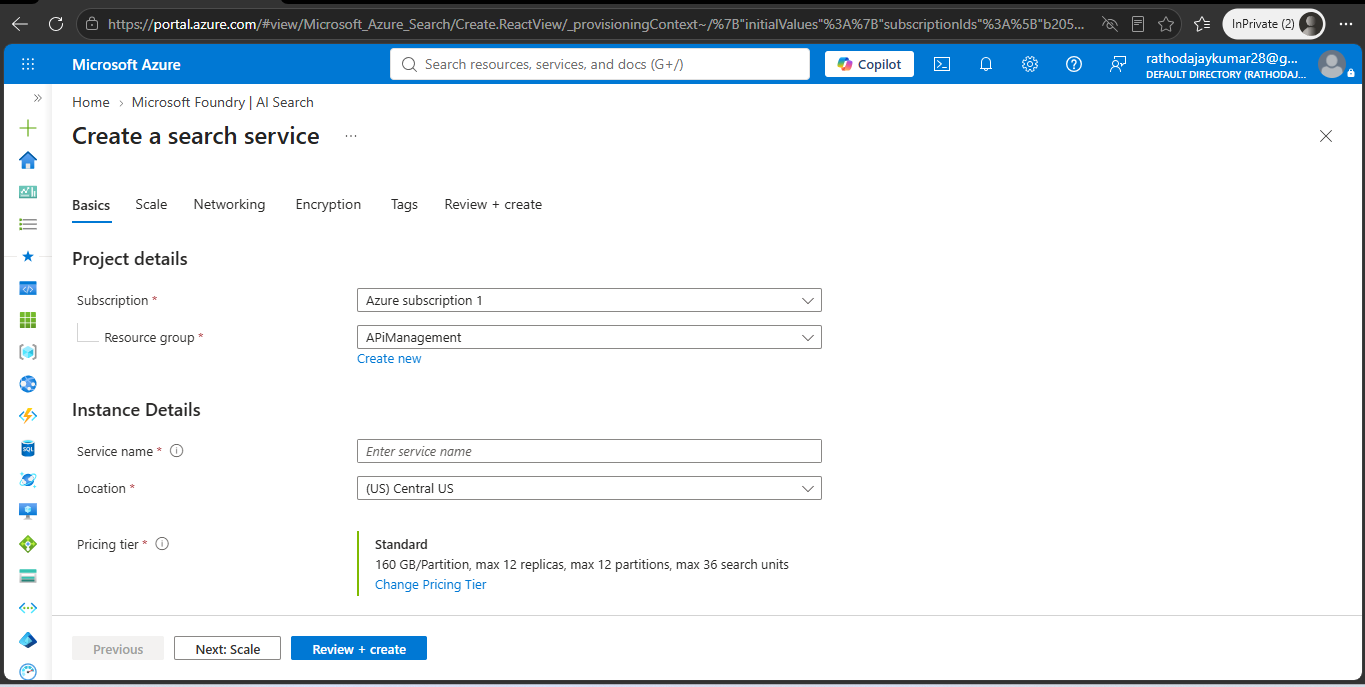Show info tooltip for Service name

177,451
